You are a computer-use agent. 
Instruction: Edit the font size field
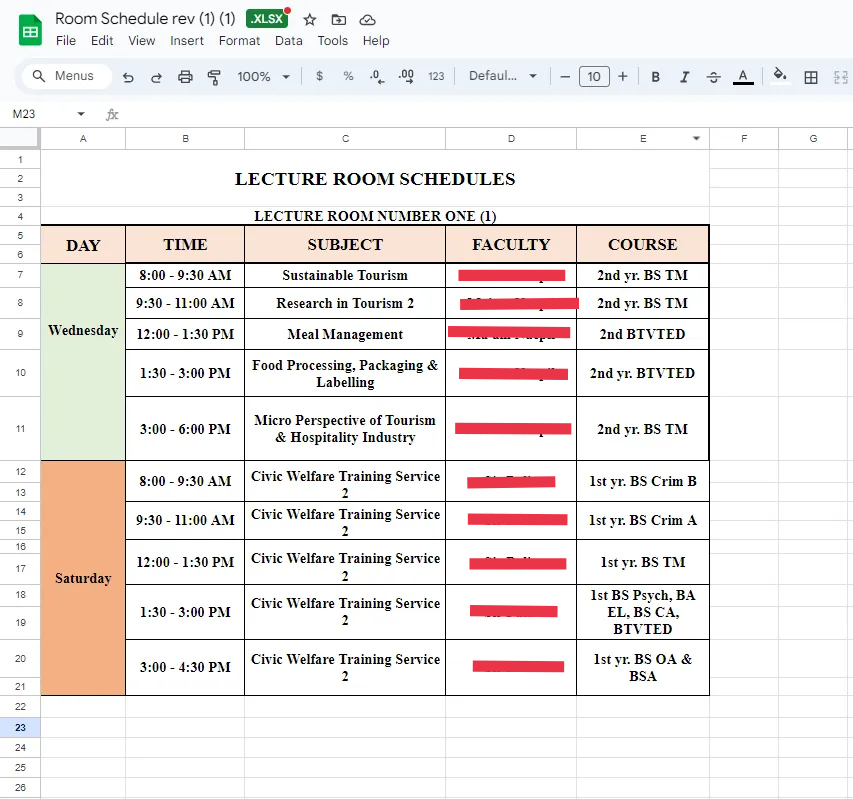(x=594, y=77)
